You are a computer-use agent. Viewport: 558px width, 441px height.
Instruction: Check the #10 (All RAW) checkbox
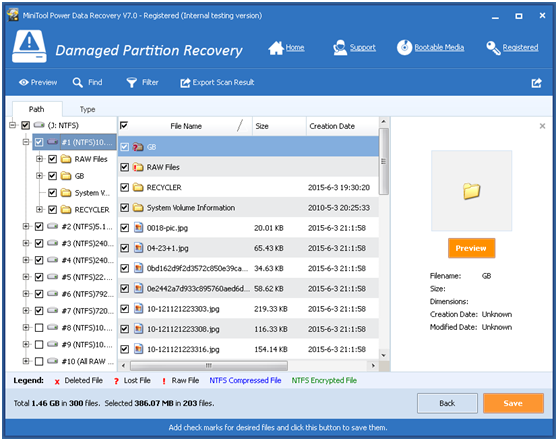39,362
